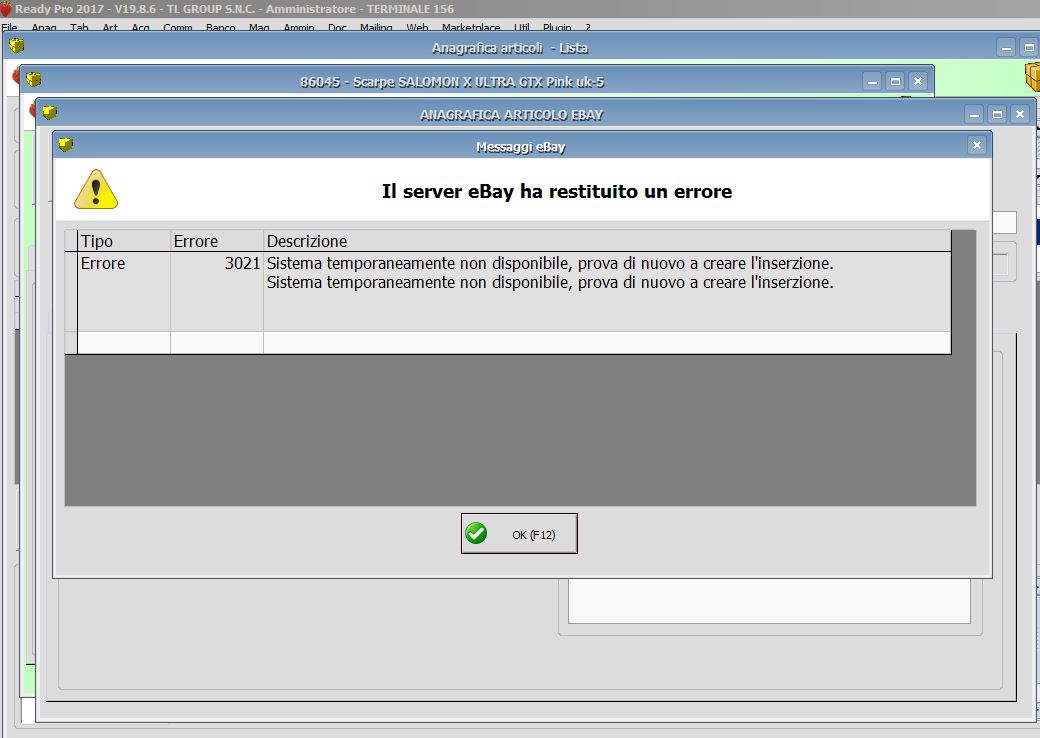1040x738 pixels.
Task: Open the Web menu
Action: pos(417,28)
